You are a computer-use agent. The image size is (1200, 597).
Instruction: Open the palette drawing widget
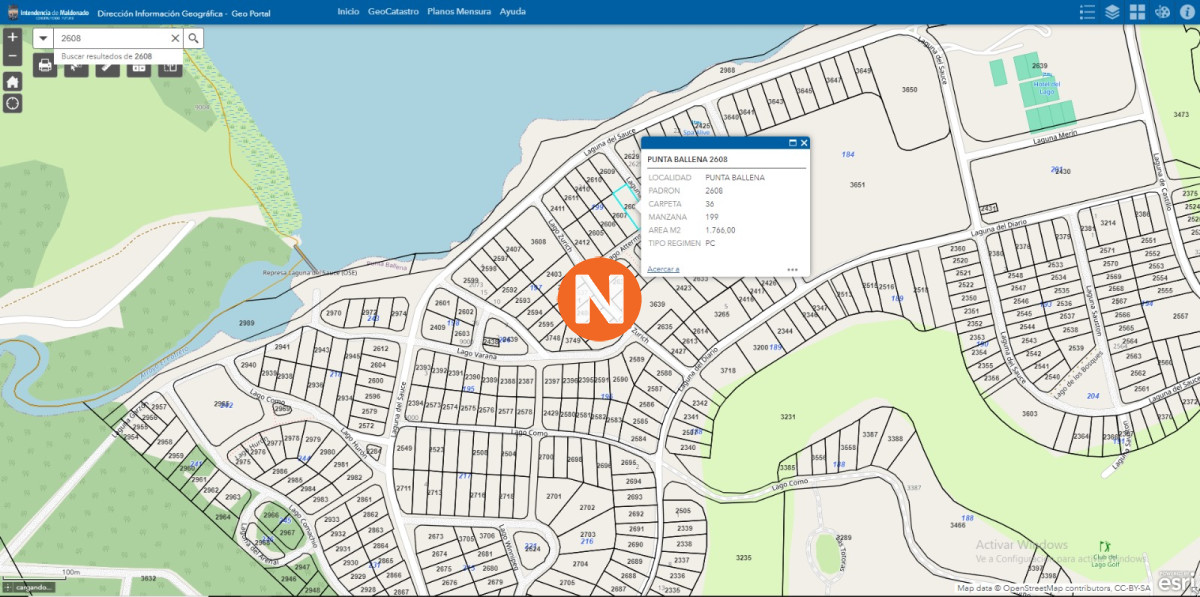pyautogui.click(x=1162, y=12)
